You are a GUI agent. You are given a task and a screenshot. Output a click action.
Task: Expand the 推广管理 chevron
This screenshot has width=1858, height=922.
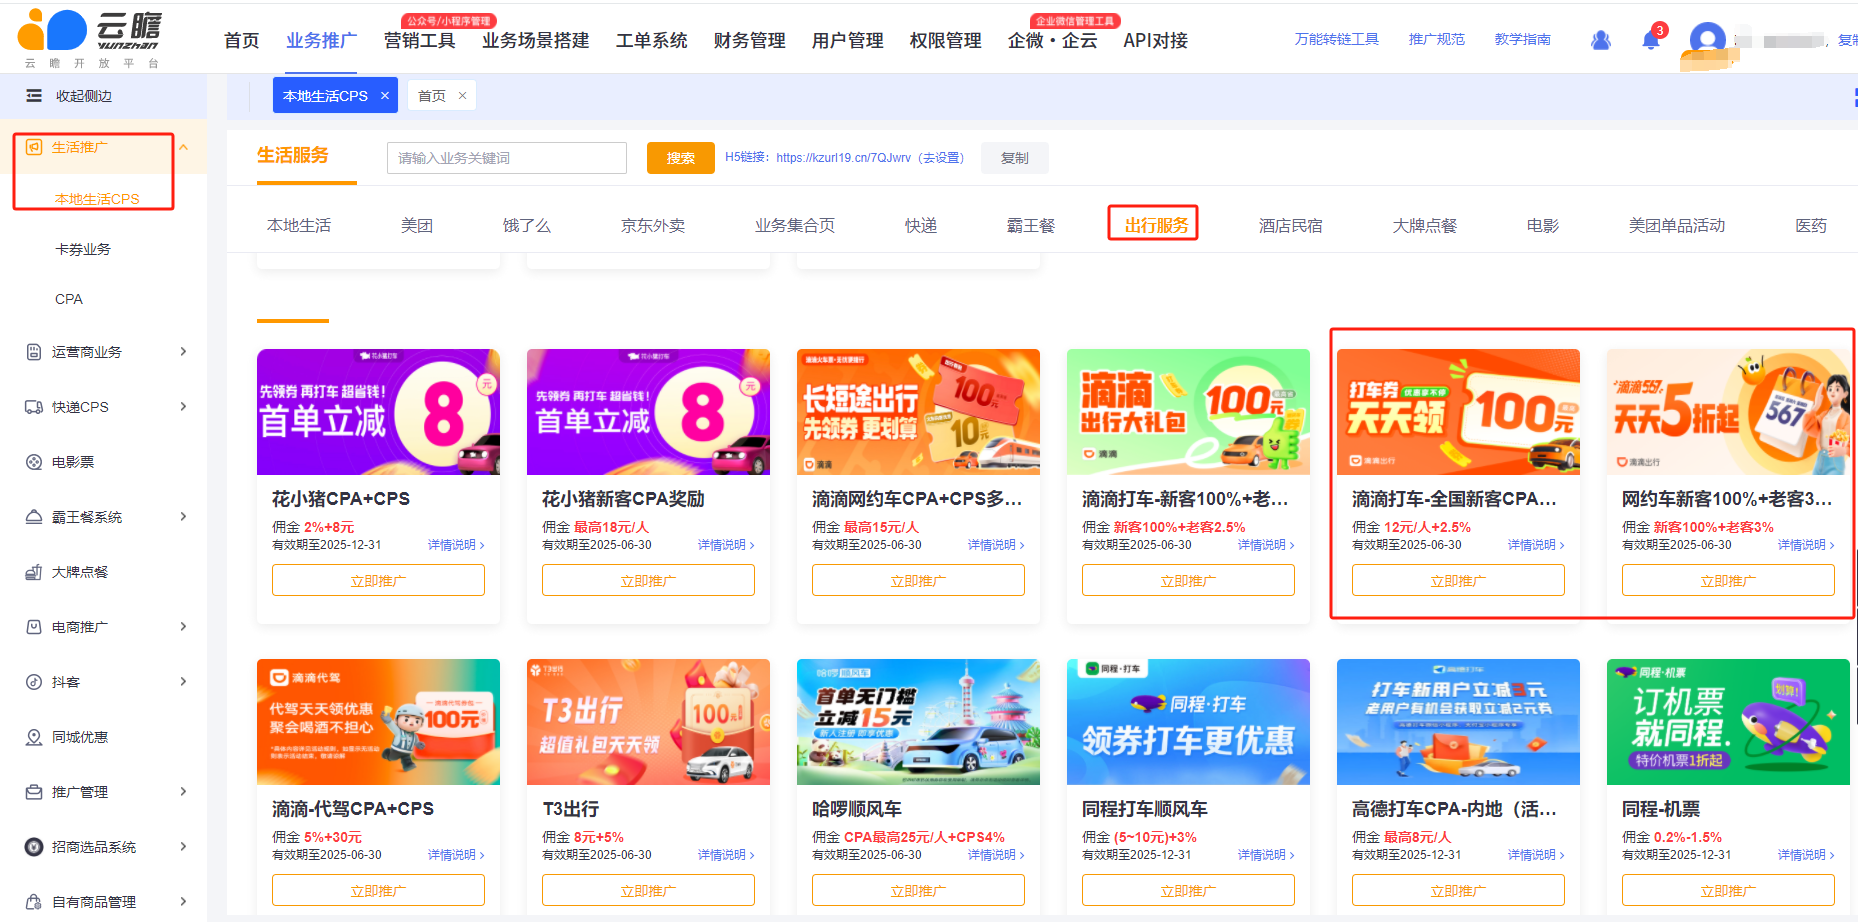click(x=184, y=792)
